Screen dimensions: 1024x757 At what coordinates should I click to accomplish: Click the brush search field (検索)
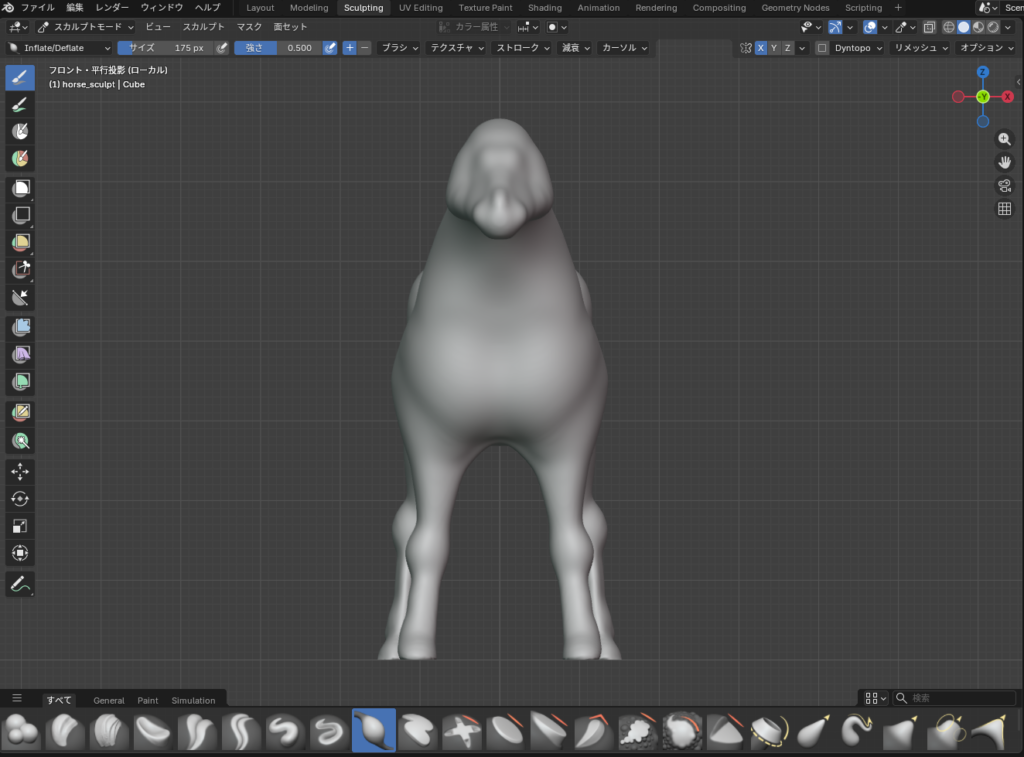point(955,698)
